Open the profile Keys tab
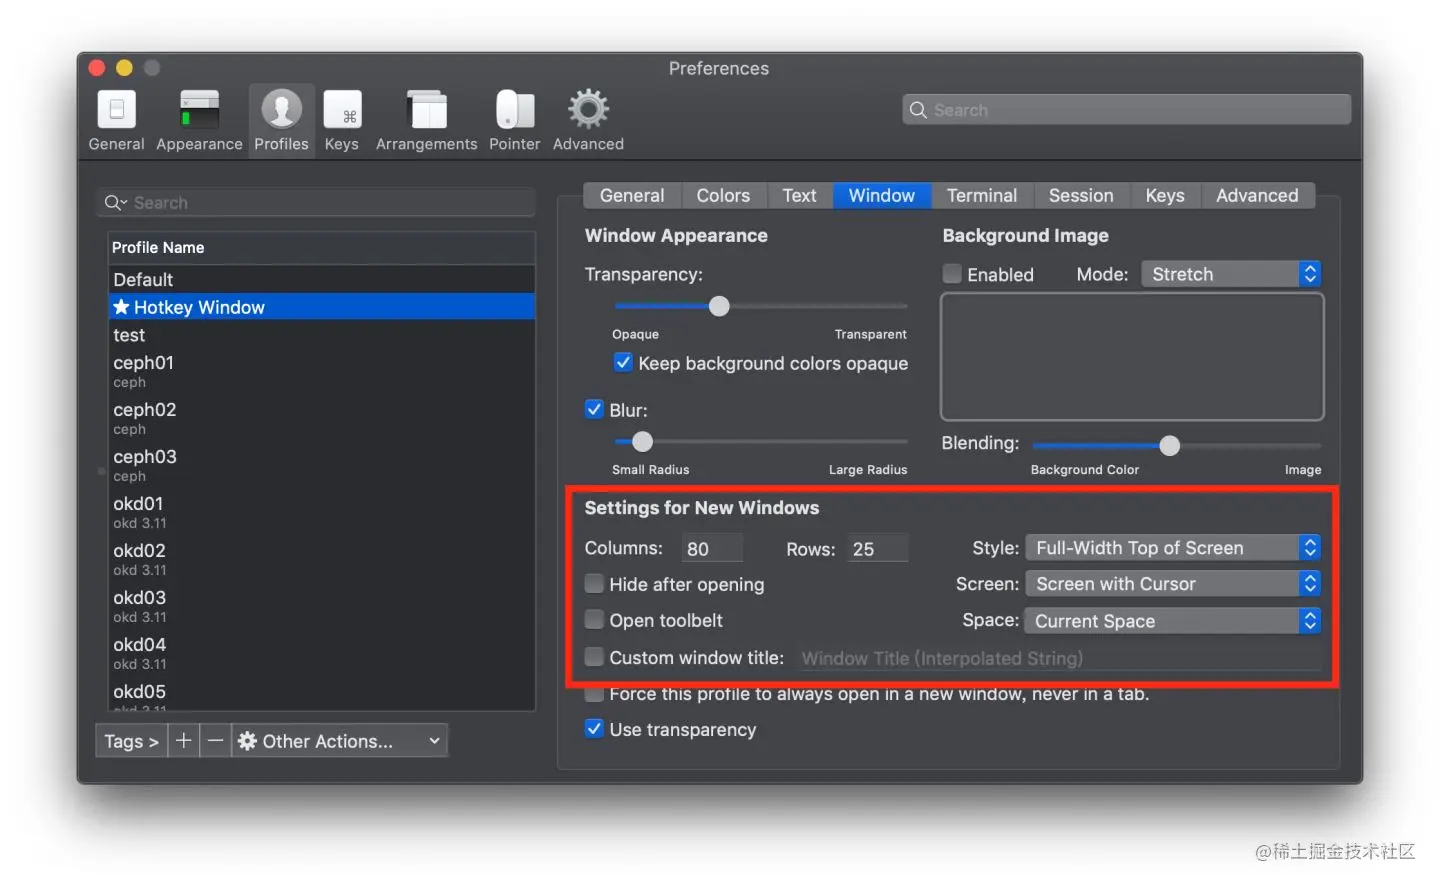 (x=1165, y=196)
